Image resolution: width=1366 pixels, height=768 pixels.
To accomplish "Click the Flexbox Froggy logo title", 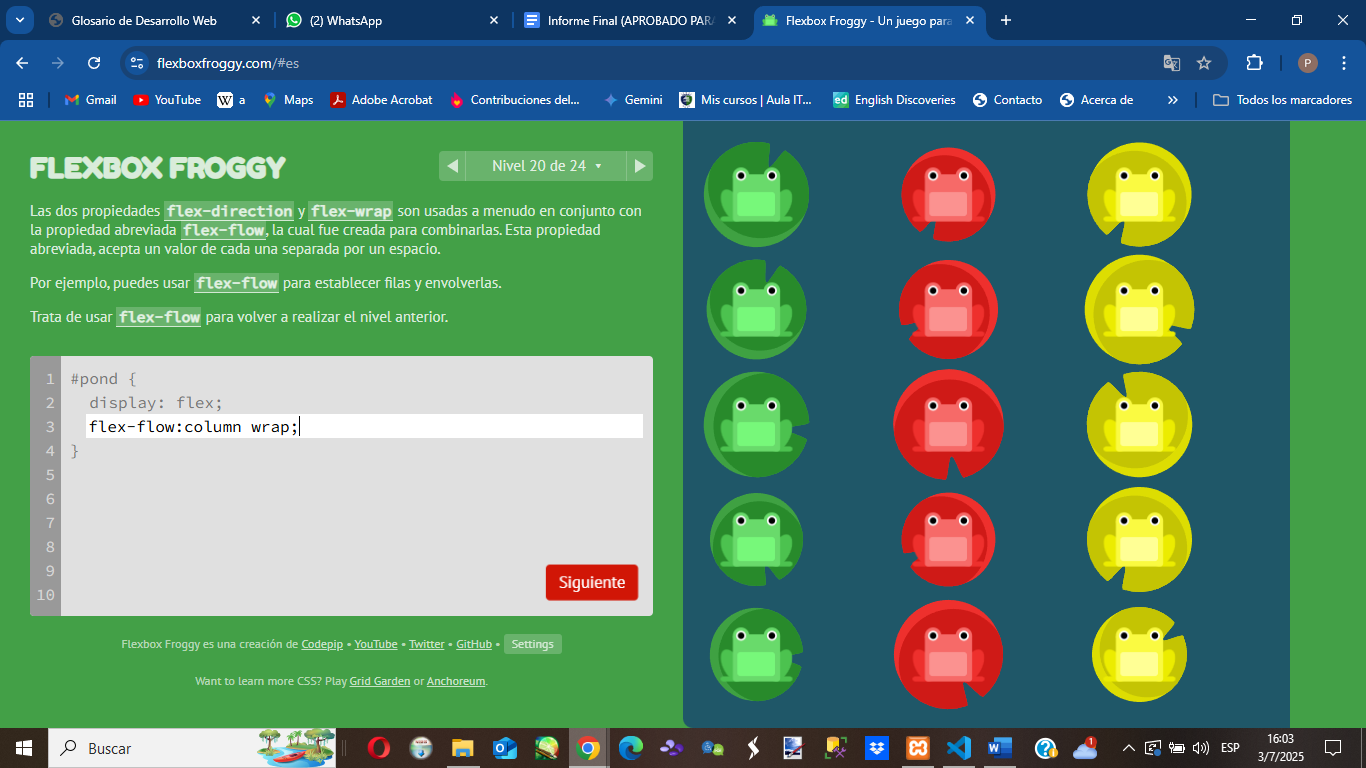I will pyautogui.click(x=158, y=167).
